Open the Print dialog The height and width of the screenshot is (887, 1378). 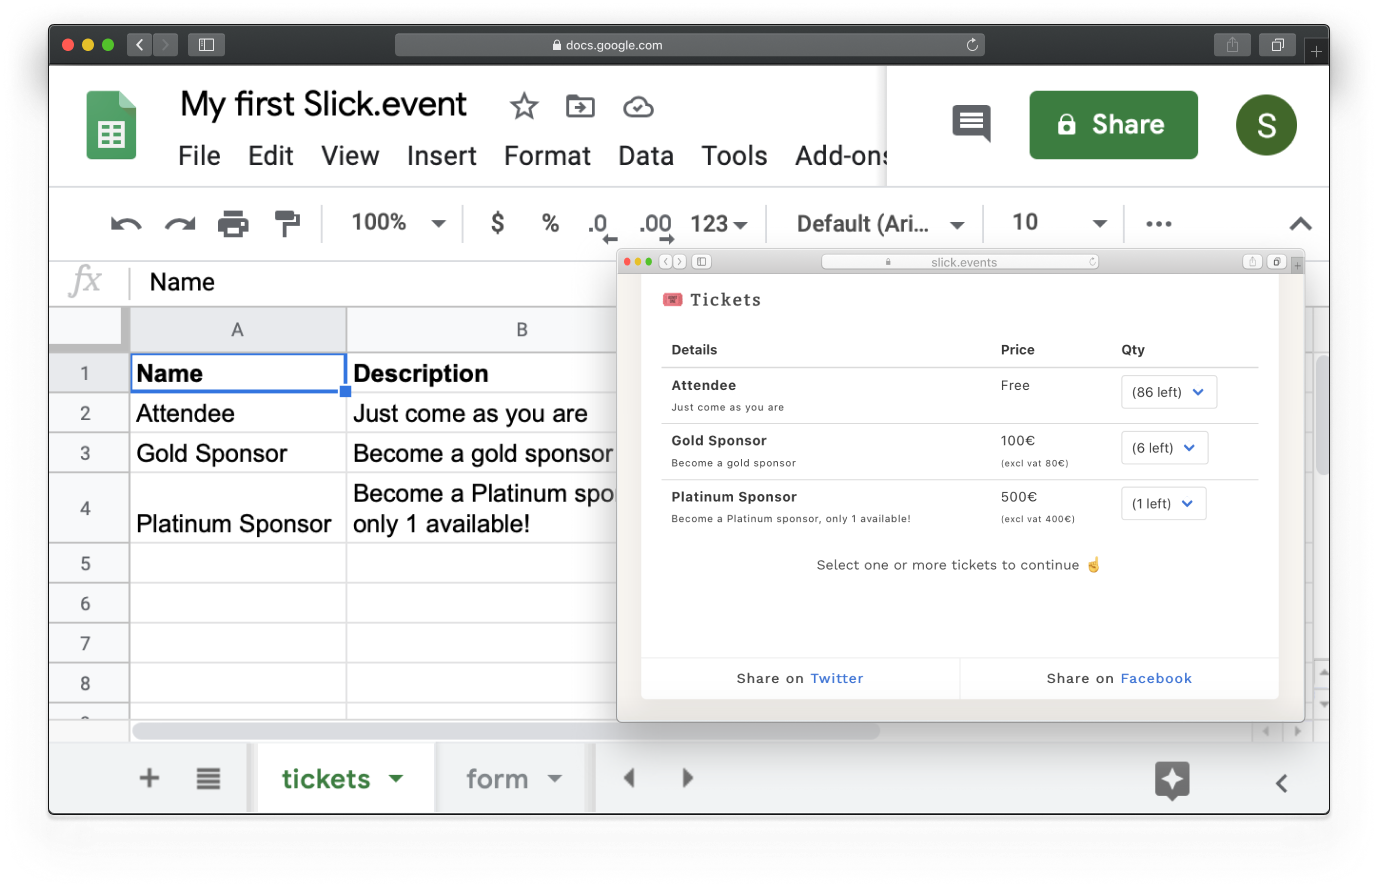[x=233, y=223]
